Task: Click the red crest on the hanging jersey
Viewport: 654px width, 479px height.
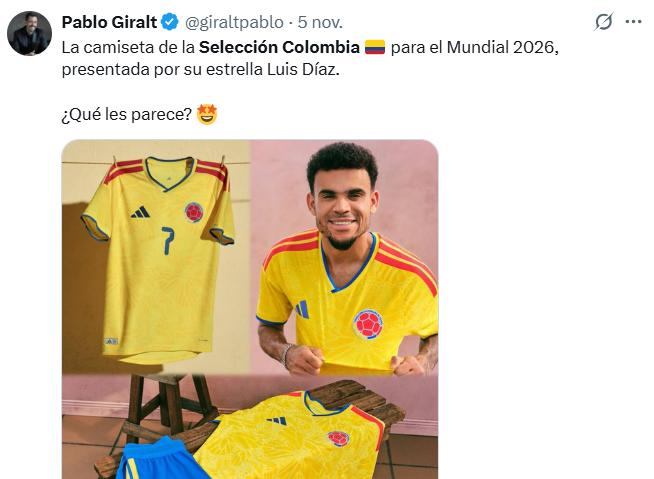Action: point(194,212)
